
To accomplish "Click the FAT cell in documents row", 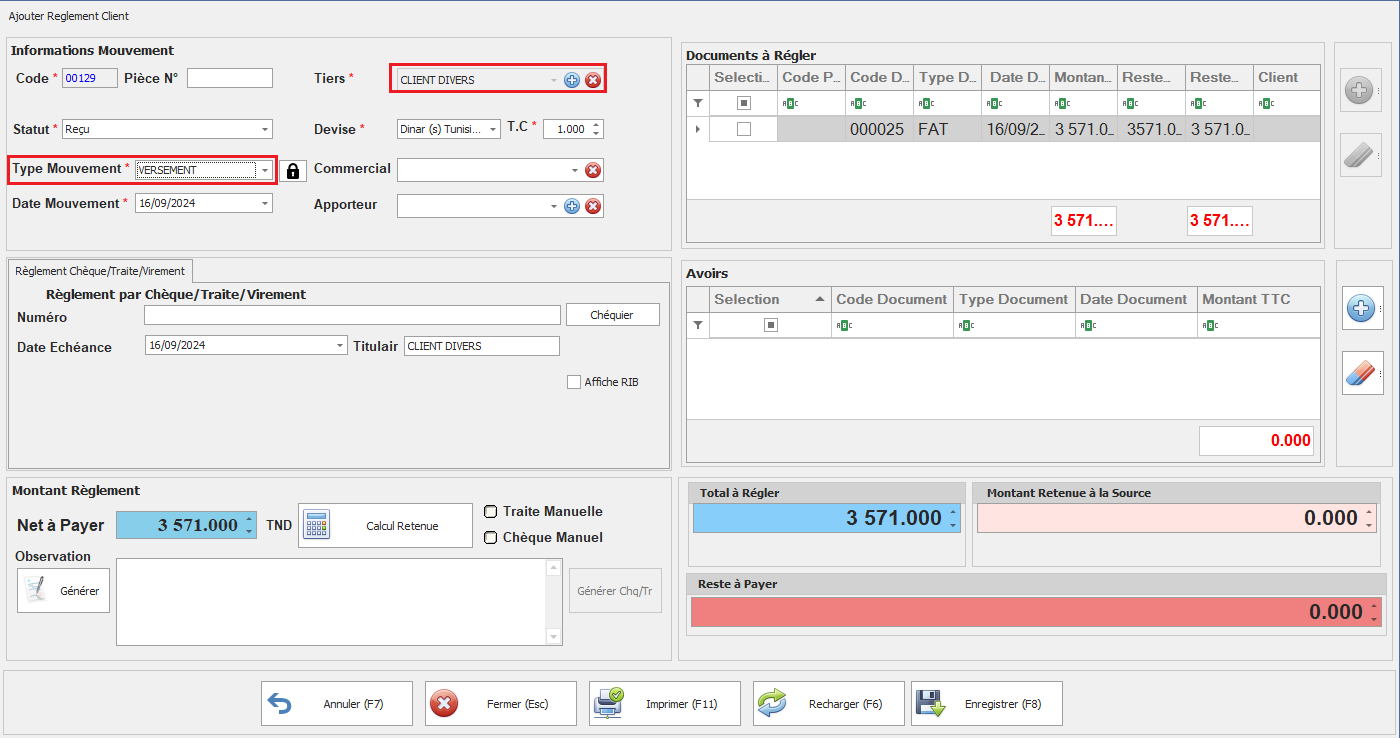I will coord(947,129).
